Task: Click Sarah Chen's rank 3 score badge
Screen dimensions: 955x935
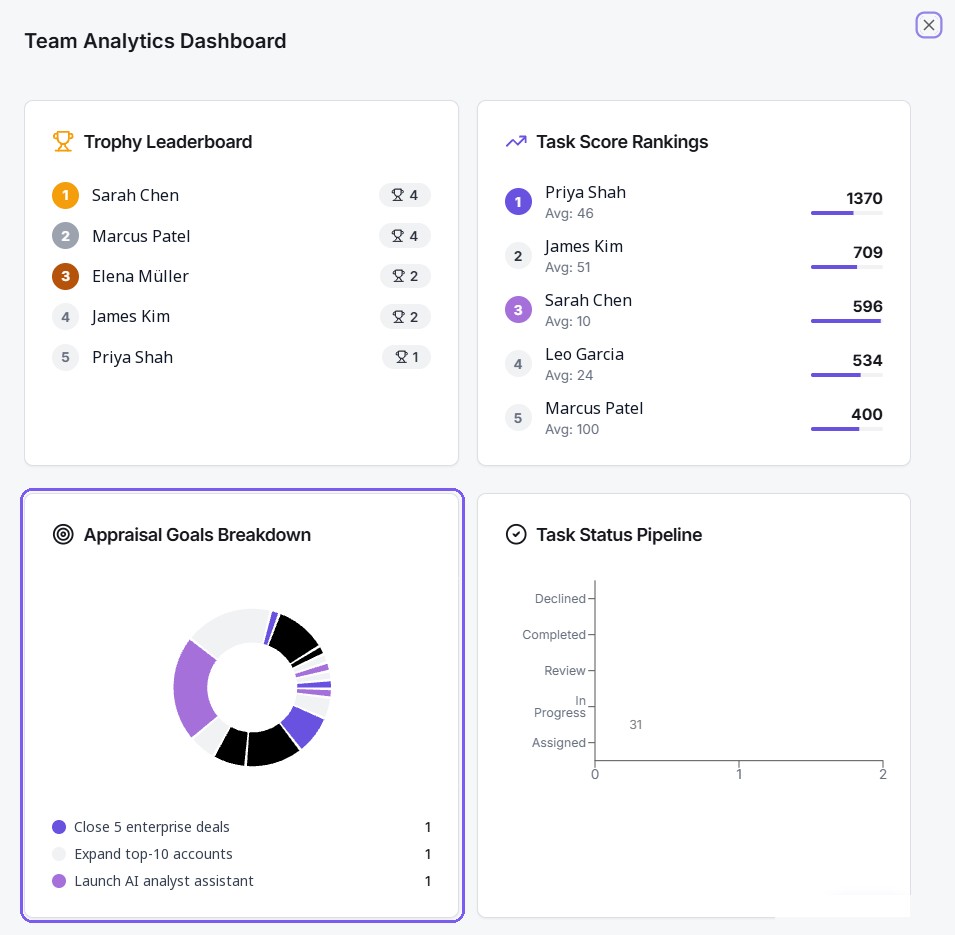Action: [x=518, y=309]
